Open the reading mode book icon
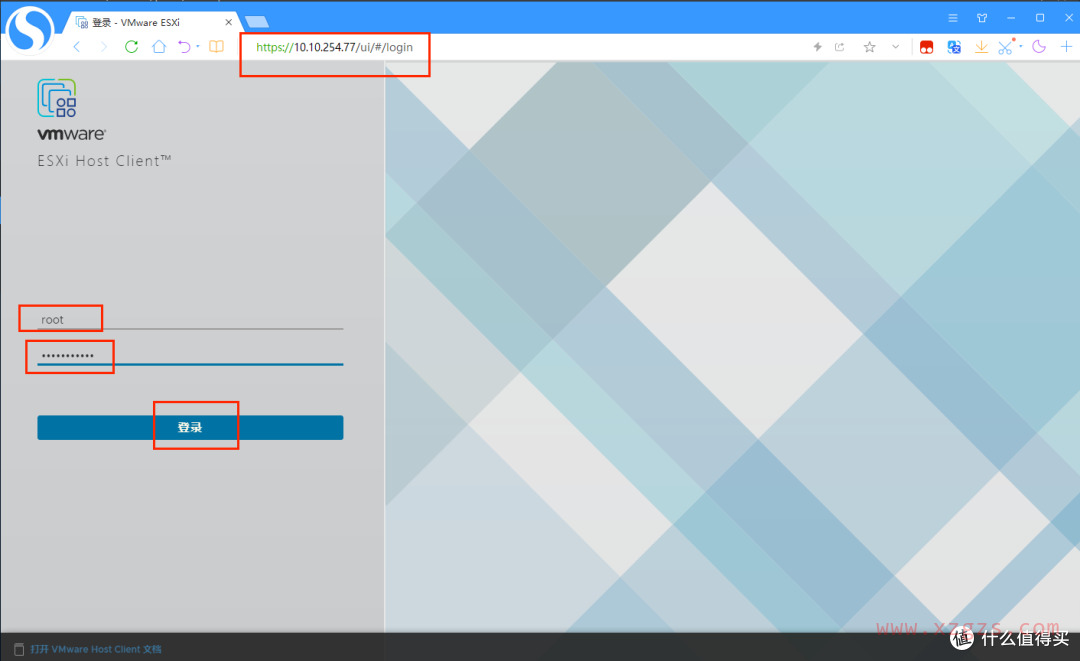This screenshot has width=1080, height=661. (x=216, y=46)
